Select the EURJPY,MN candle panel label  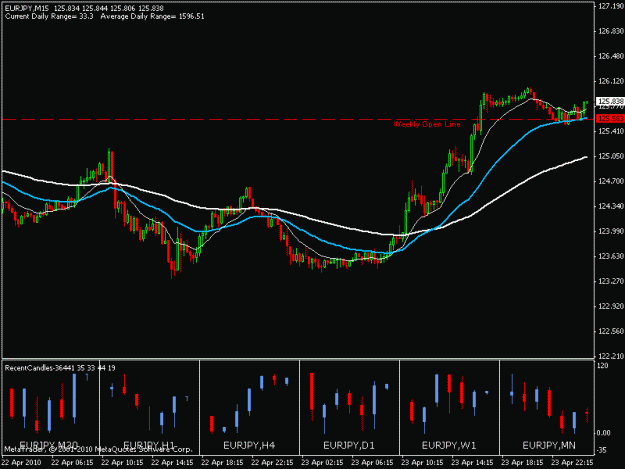(x=549, y=445)
